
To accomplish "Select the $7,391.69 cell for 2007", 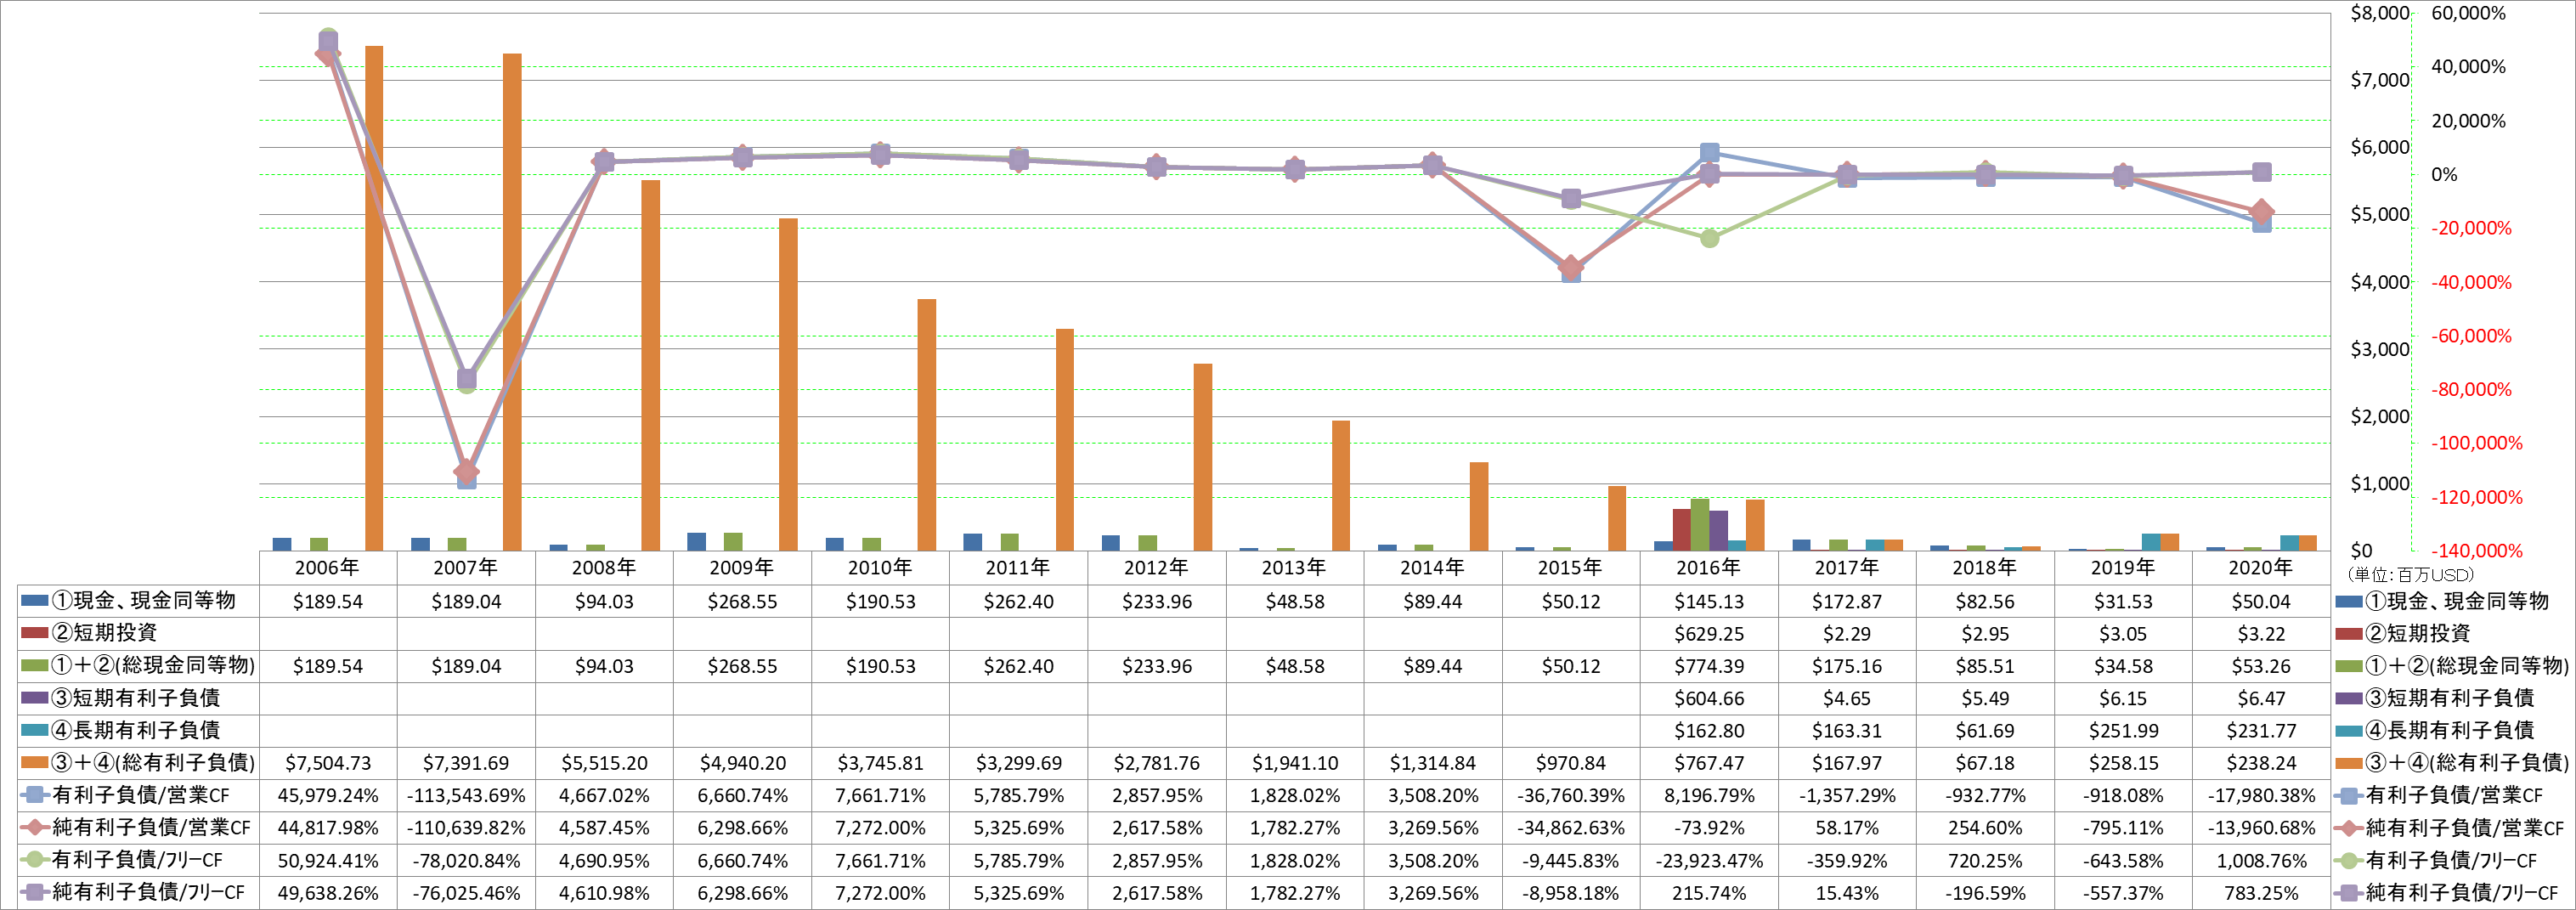I will [466, 763].
